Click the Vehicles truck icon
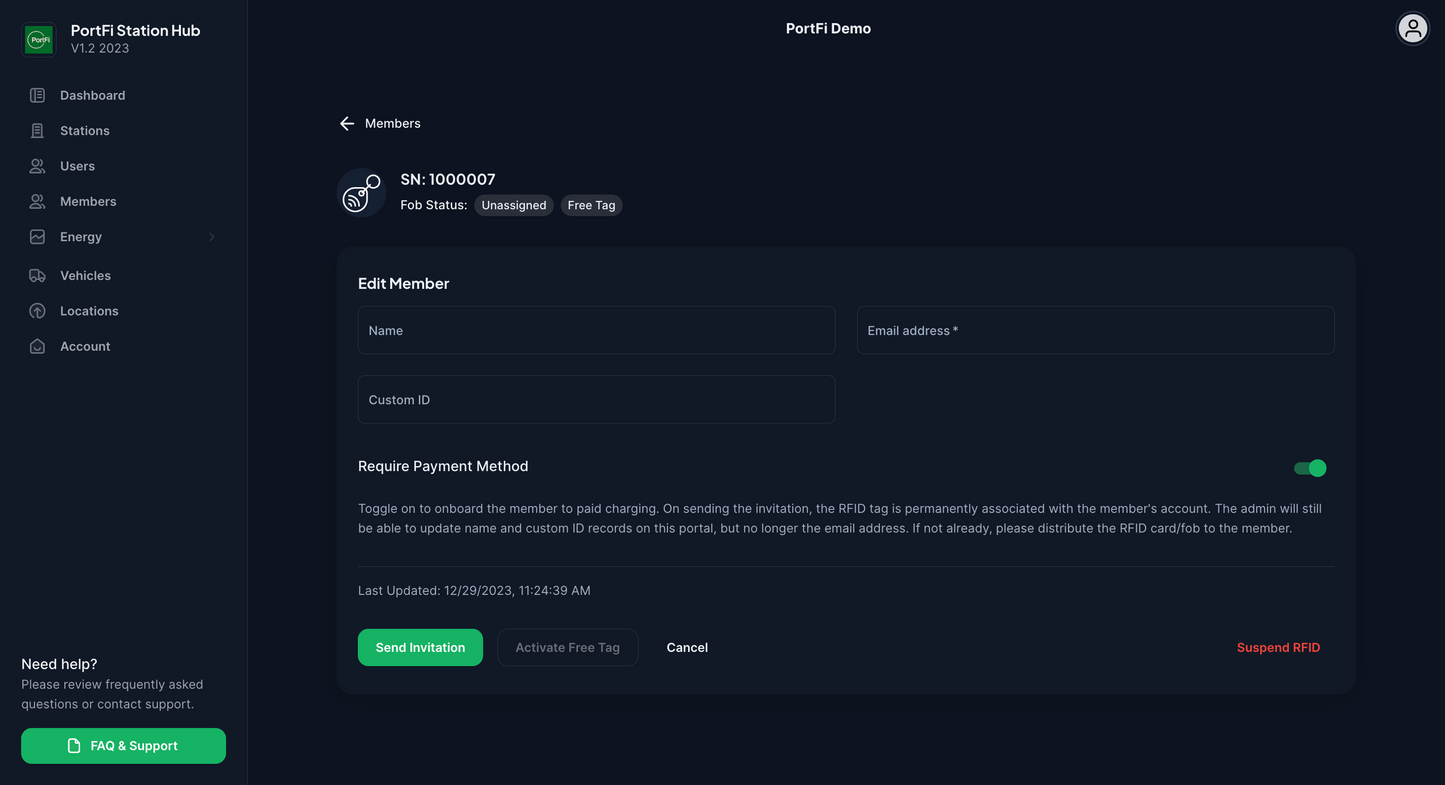This screenshot has height=785, width=1445. 37,276
